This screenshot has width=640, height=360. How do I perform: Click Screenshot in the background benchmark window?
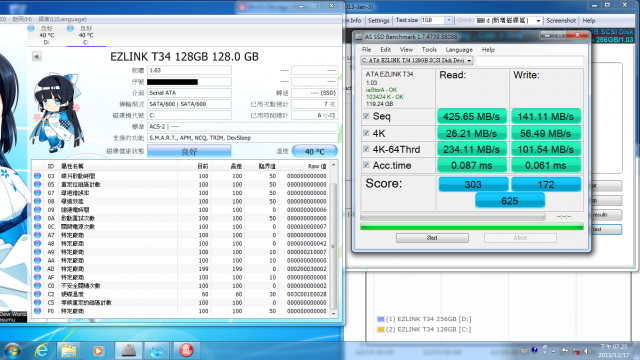pos(561,20)
